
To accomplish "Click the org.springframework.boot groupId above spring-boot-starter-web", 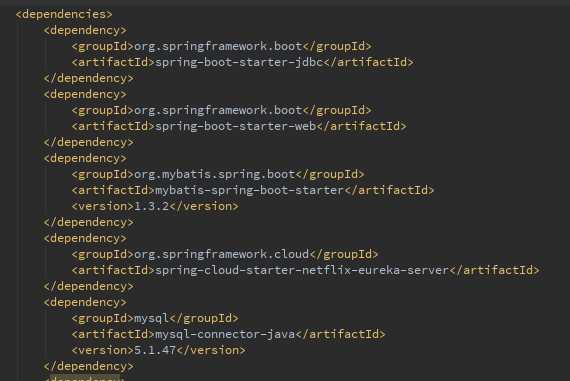I will (218, 110).
